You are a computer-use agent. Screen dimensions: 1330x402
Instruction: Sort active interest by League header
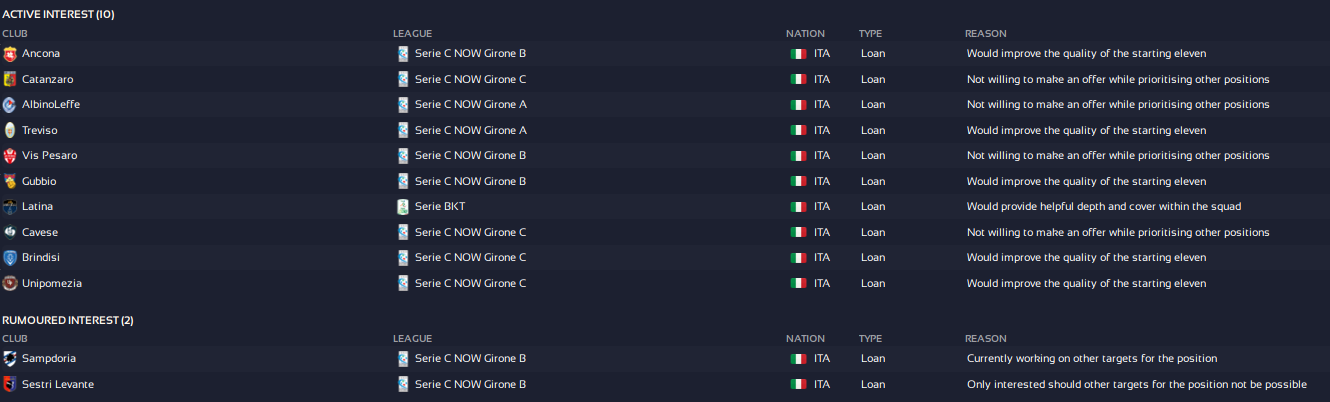[x=412, y=34]
